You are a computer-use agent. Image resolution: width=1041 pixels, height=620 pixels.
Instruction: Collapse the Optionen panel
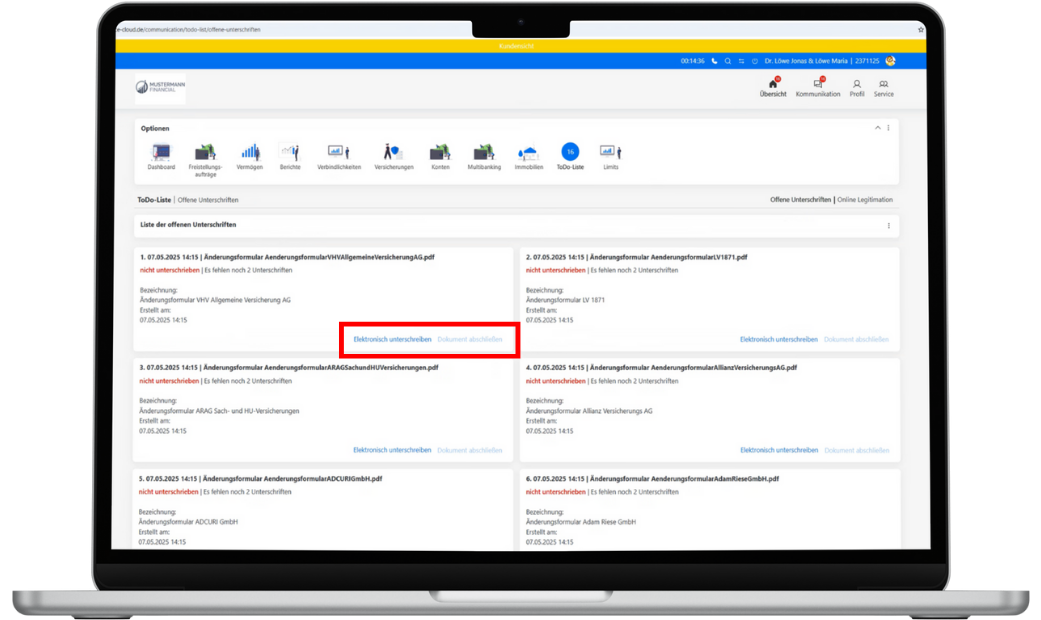pyautogui.click(x=877, y=128)
